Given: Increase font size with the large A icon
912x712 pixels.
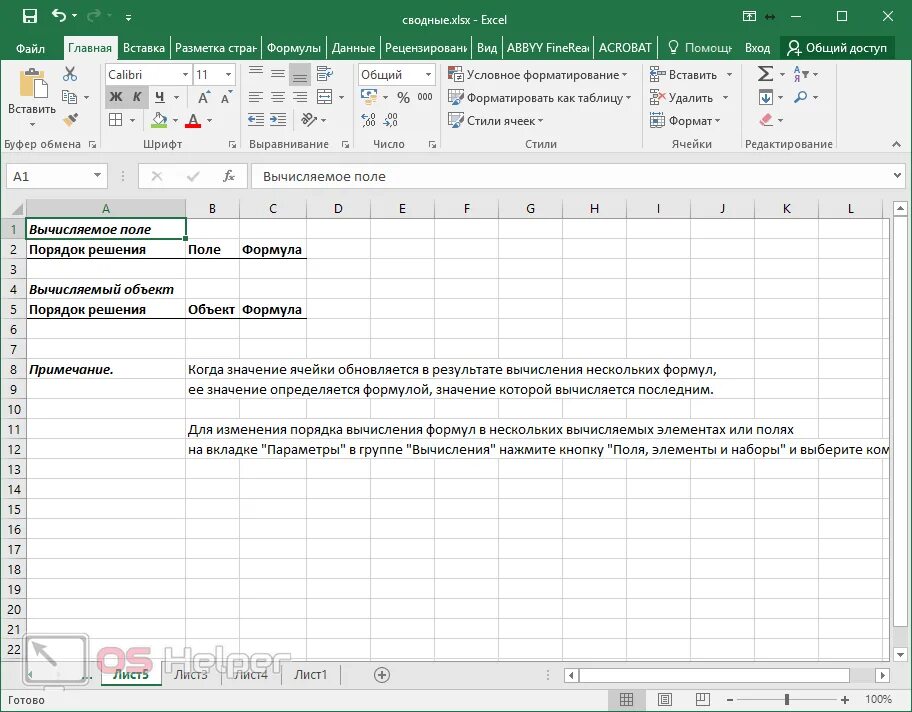Looking at the screenshot, I should tap(204, 97).
